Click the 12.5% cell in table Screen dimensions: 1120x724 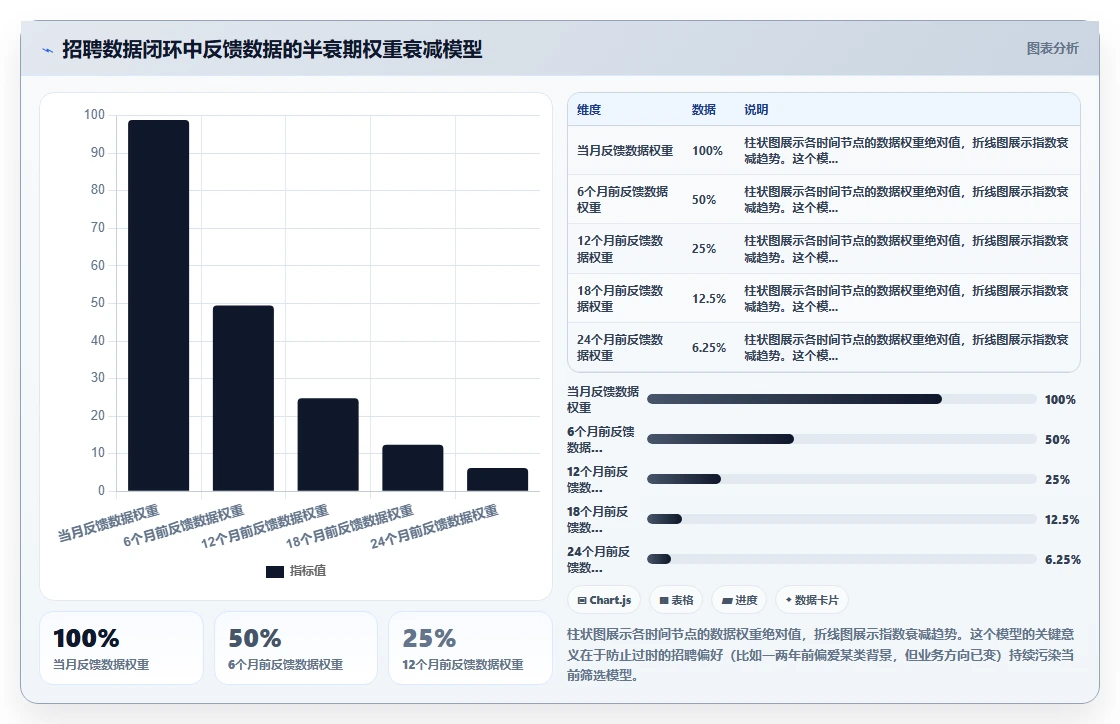(x=709, y=298)
